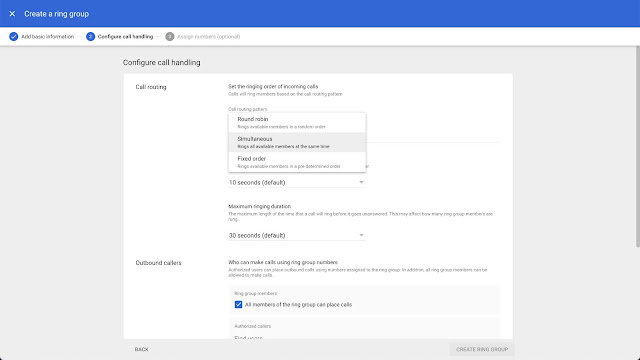Click the Ring group members label
Image resolution: width=640 pixels, height=360 pixels.
(256, 293)
